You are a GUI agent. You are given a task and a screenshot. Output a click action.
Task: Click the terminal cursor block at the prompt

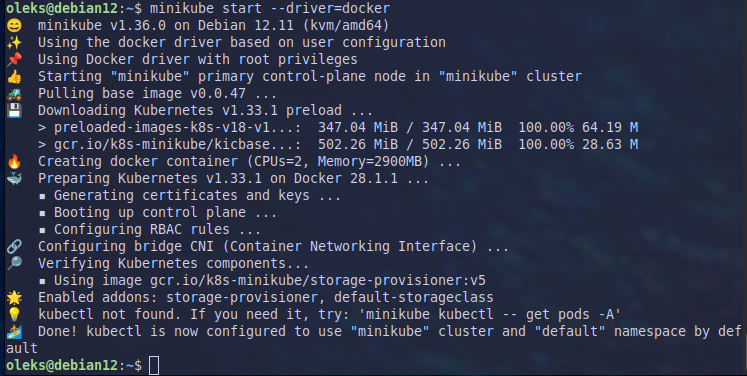click(154, 366)
